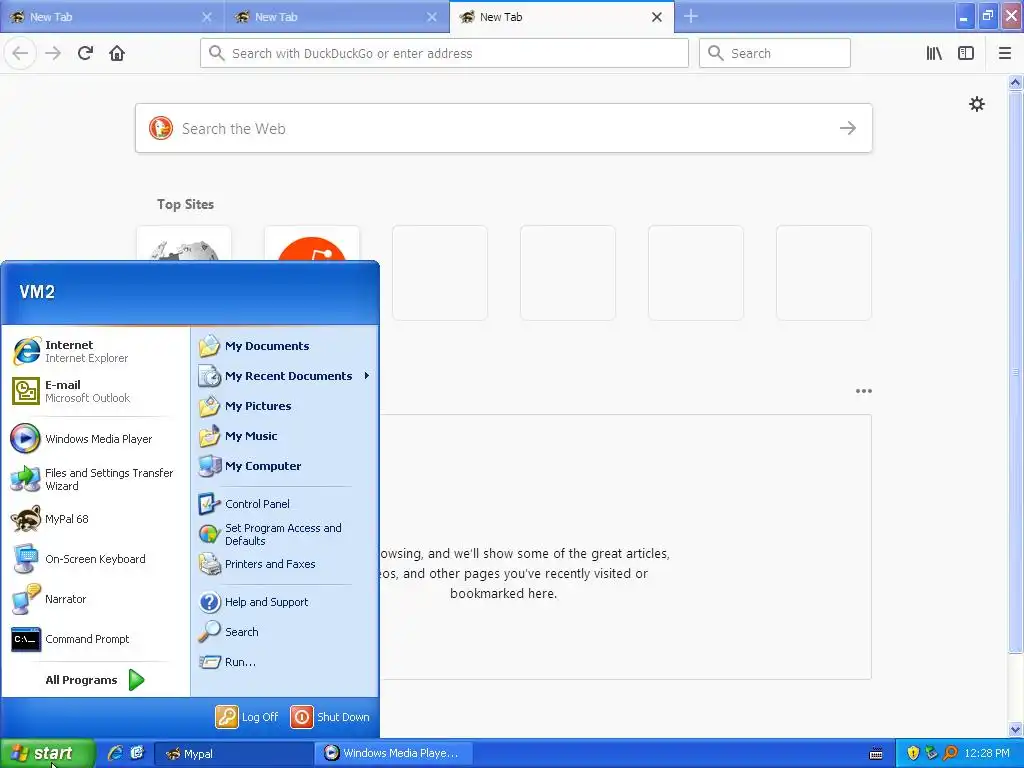Close the second New Tab
Image resolution: width=1024 pixels, height=768 pixels.
tap(432, 17)
